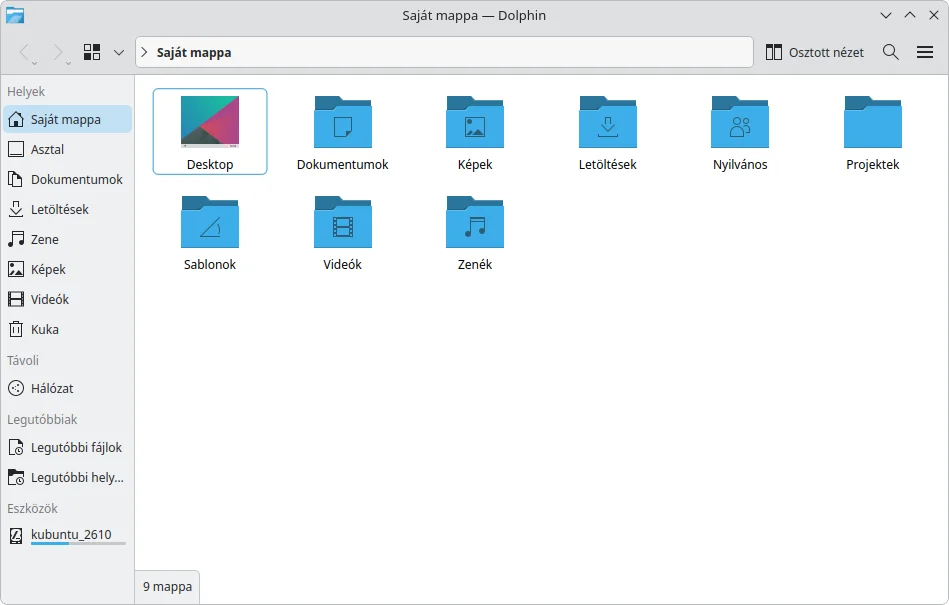The width and height of the screenshot is (949, 605).
Task: Select Saját mappa in Helyek sidebar
Action: click(67, 119)
